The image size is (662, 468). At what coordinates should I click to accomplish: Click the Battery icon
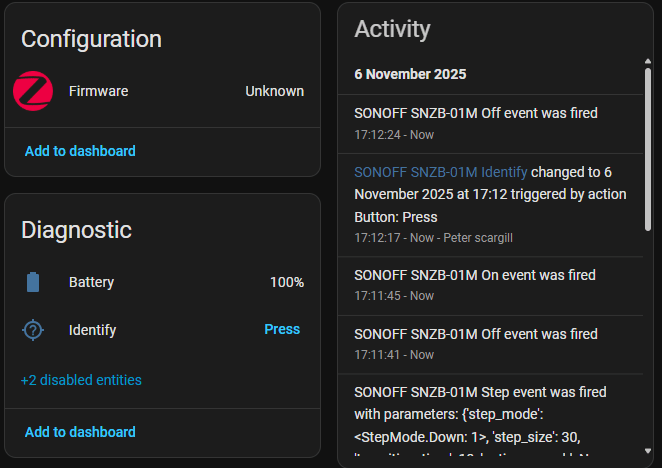click(33, 282)
